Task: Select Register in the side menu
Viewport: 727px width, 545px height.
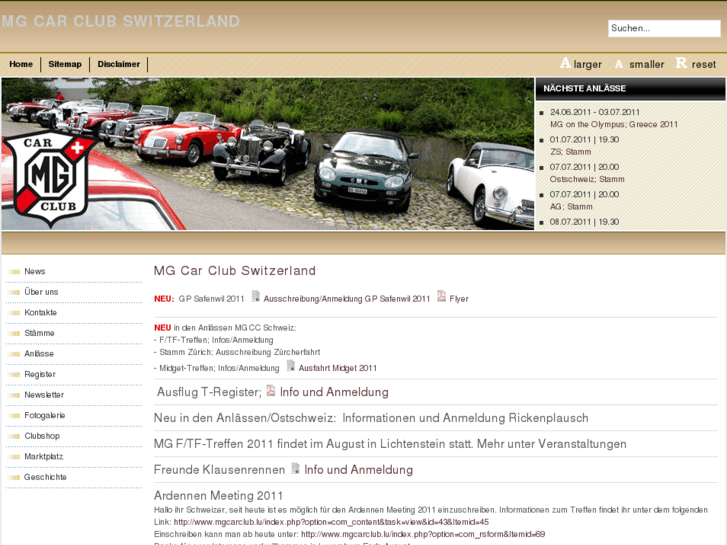Action: tap(40, 374)
